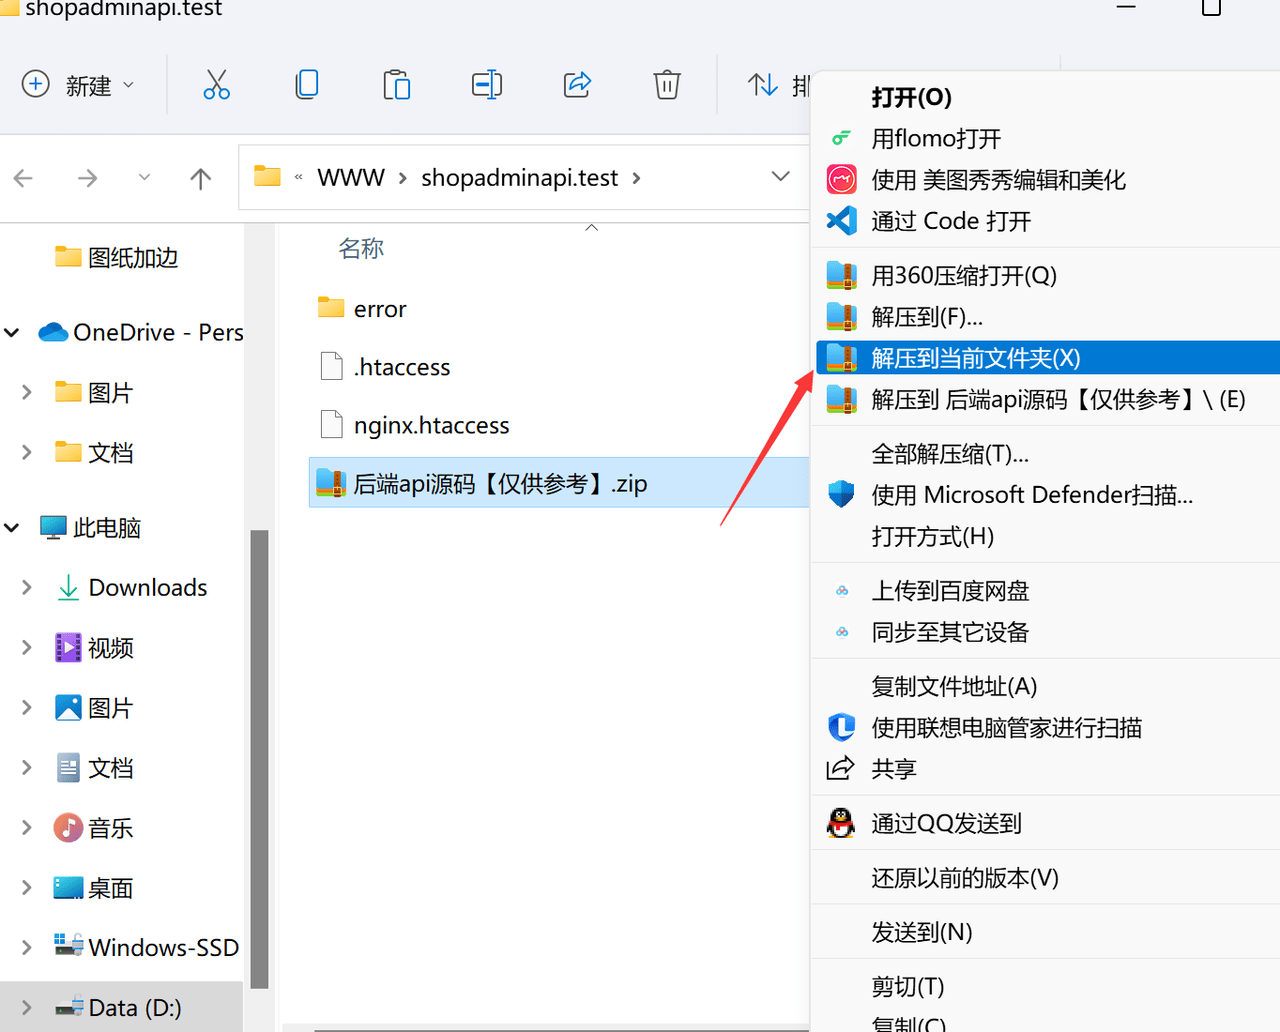Select 此电脑 in navigation pane

point(90,527)
